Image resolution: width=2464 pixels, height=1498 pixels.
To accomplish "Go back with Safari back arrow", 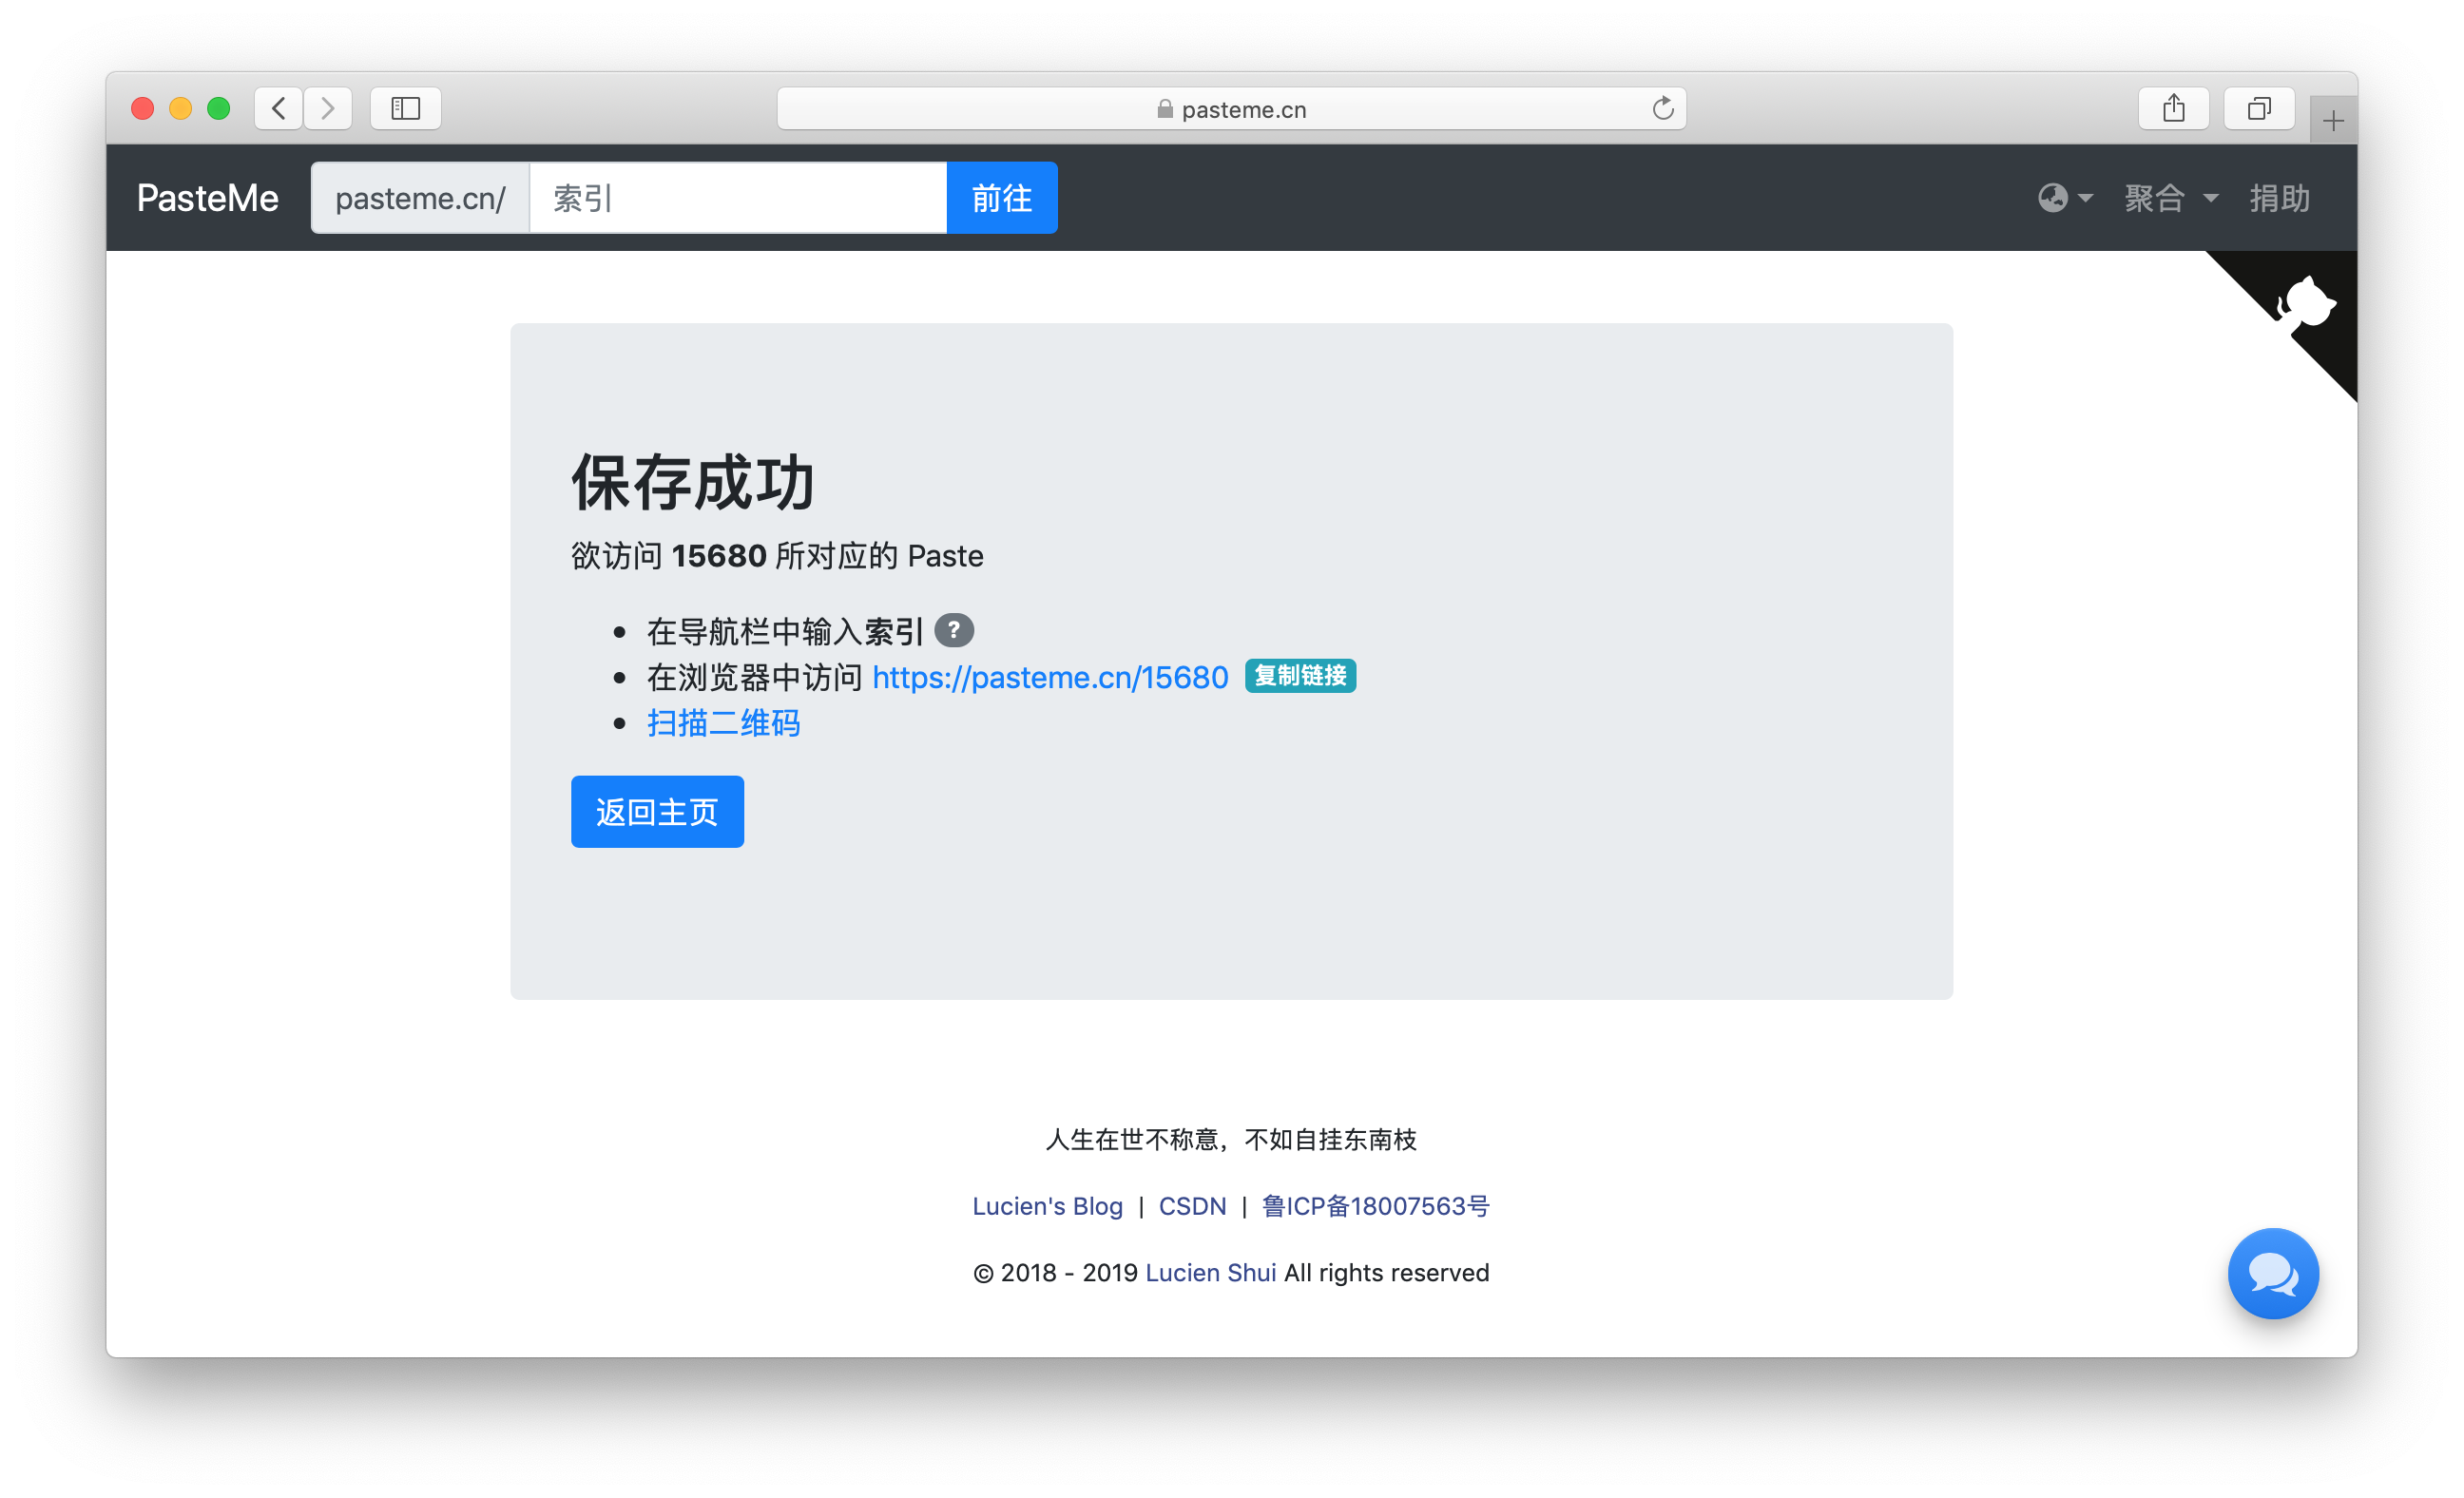I will 279,108.
